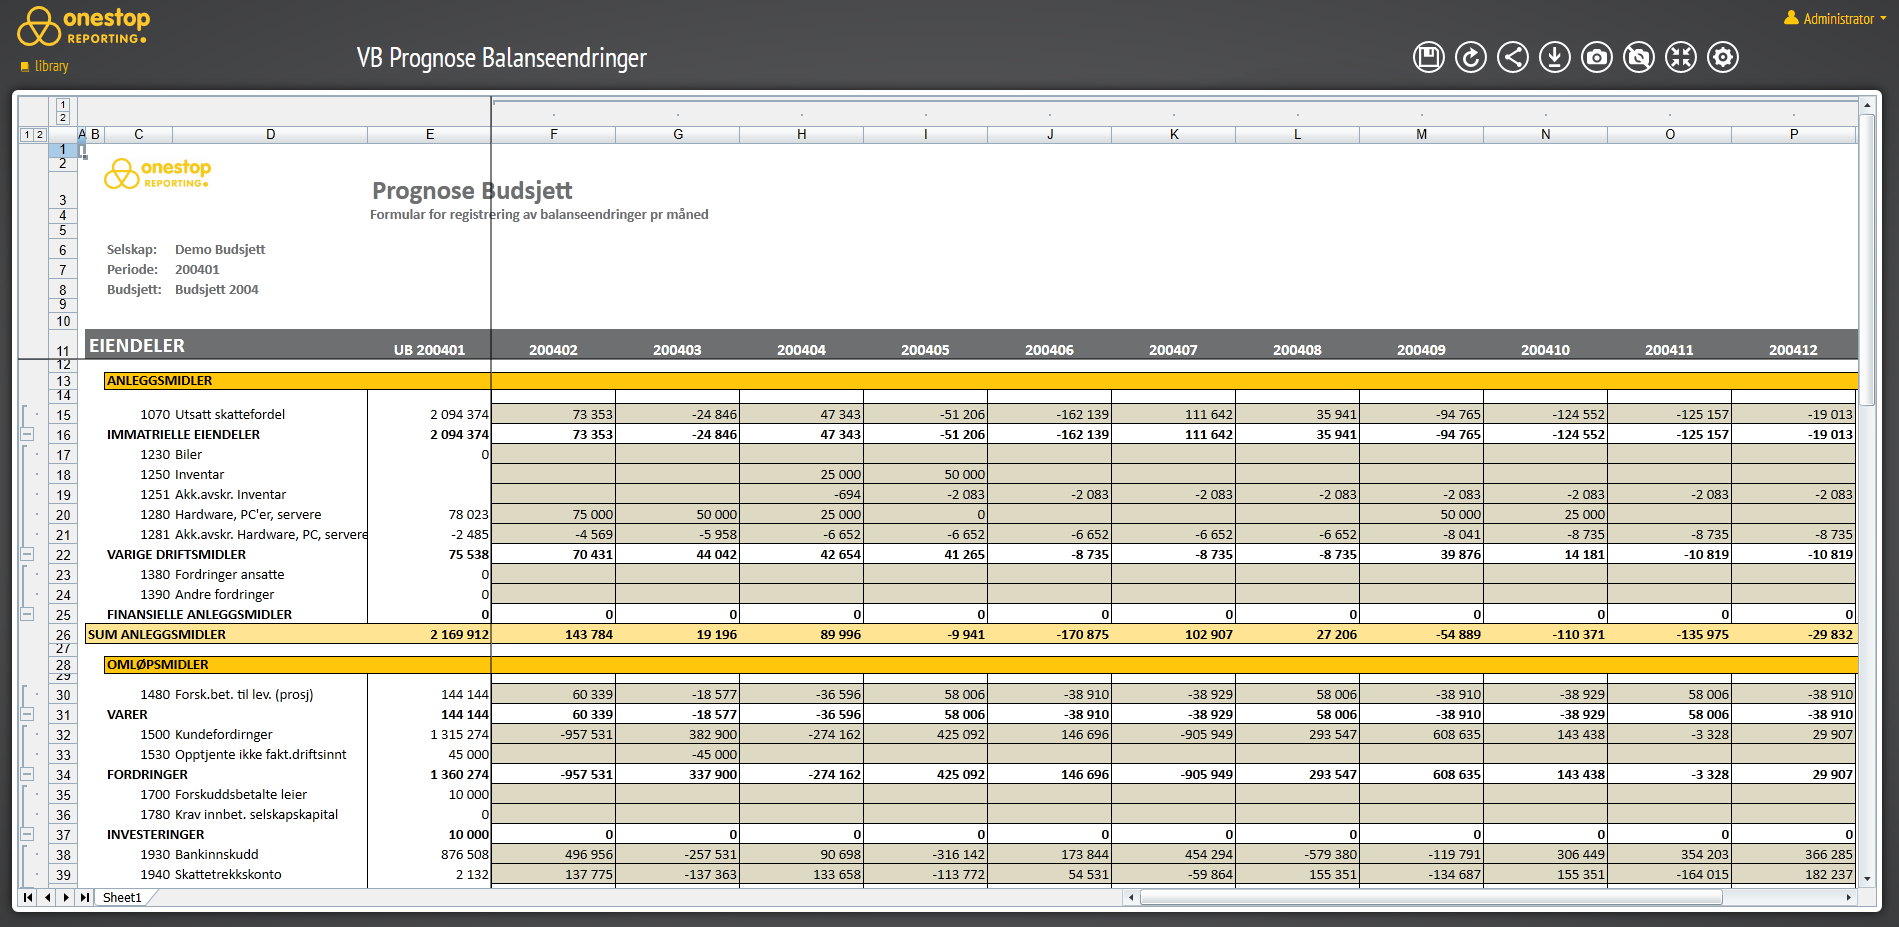
Task: Select row 15 header
Action: [x=63, y=414]
